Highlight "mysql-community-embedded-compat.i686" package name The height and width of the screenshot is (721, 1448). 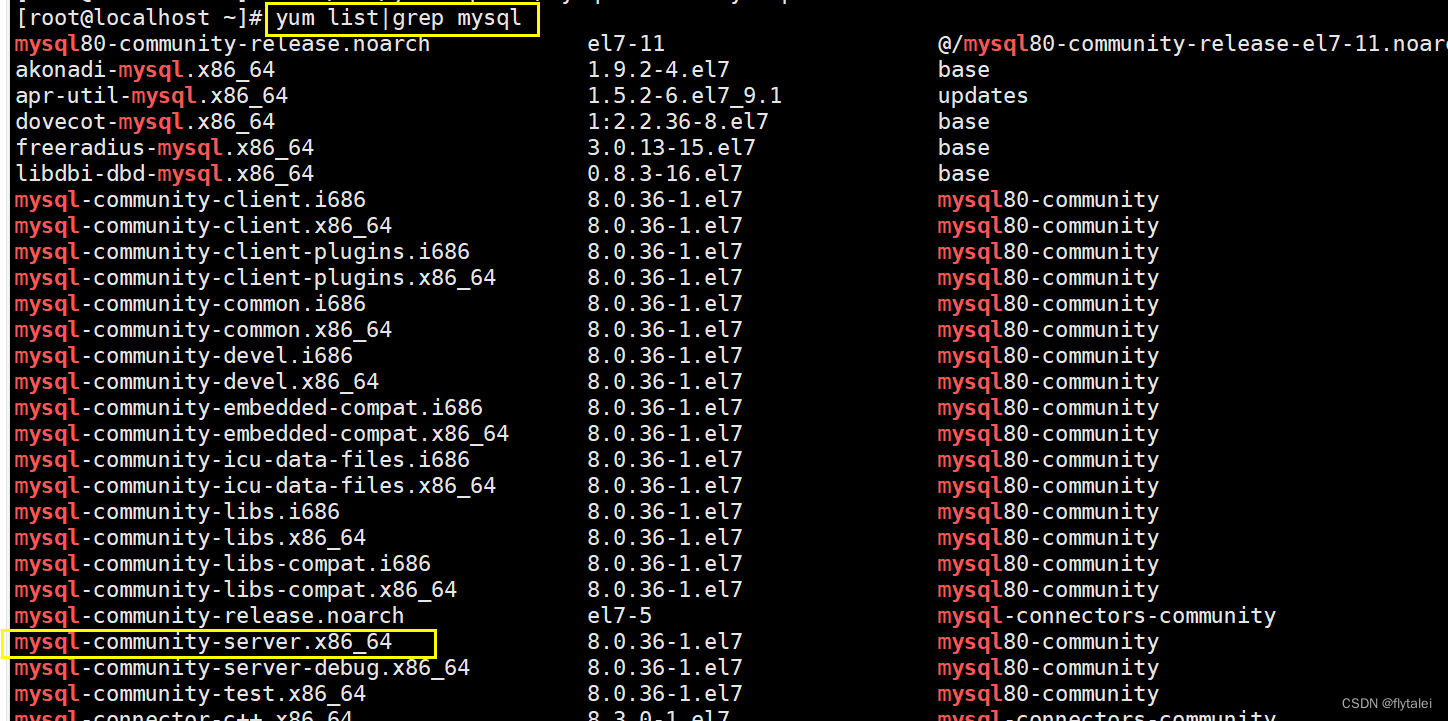tap(249, 408)
